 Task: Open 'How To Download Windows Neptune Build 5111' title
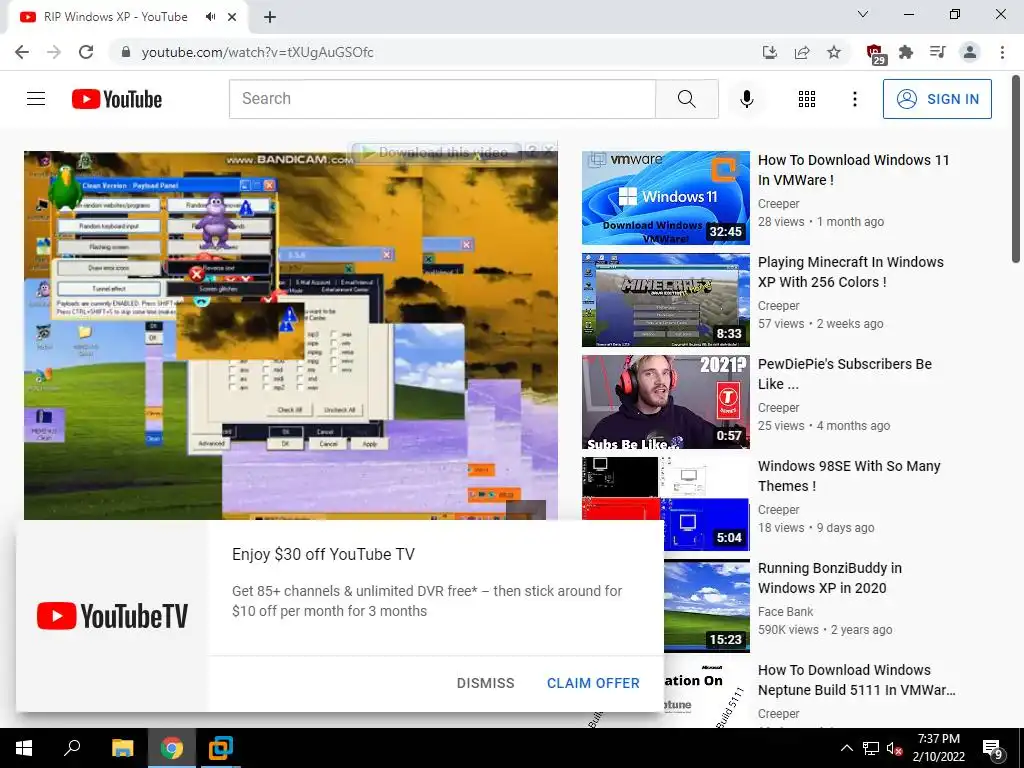pos(856,680)
